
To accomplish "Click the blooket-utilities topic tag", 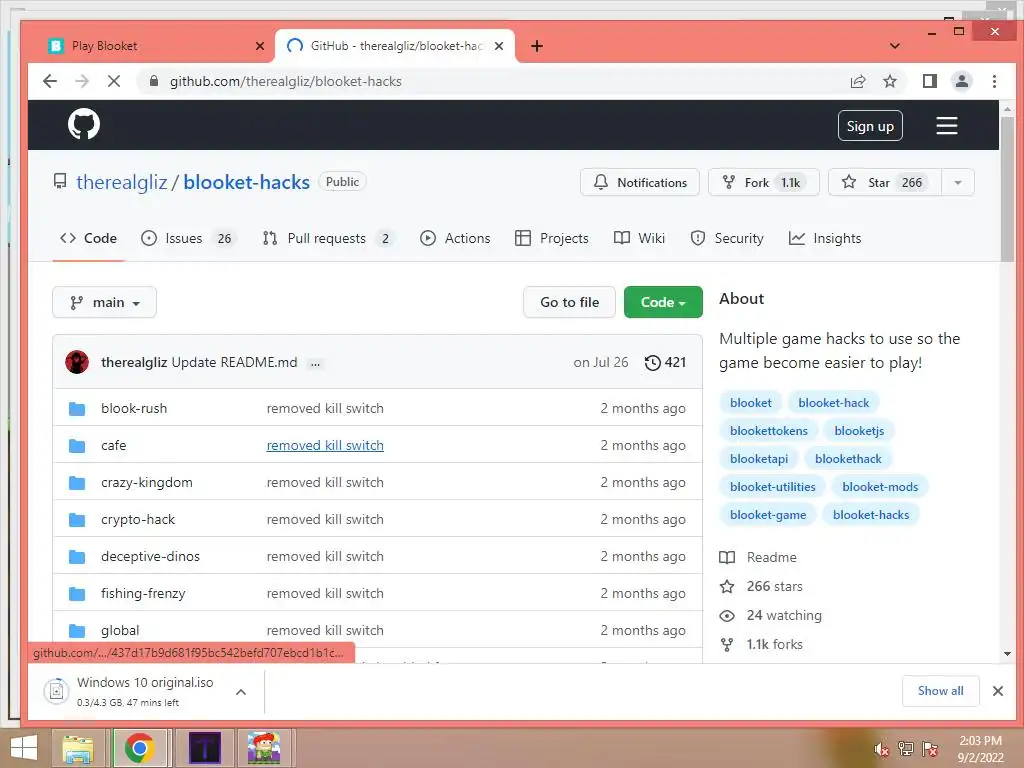I will [x=773, y=487].
